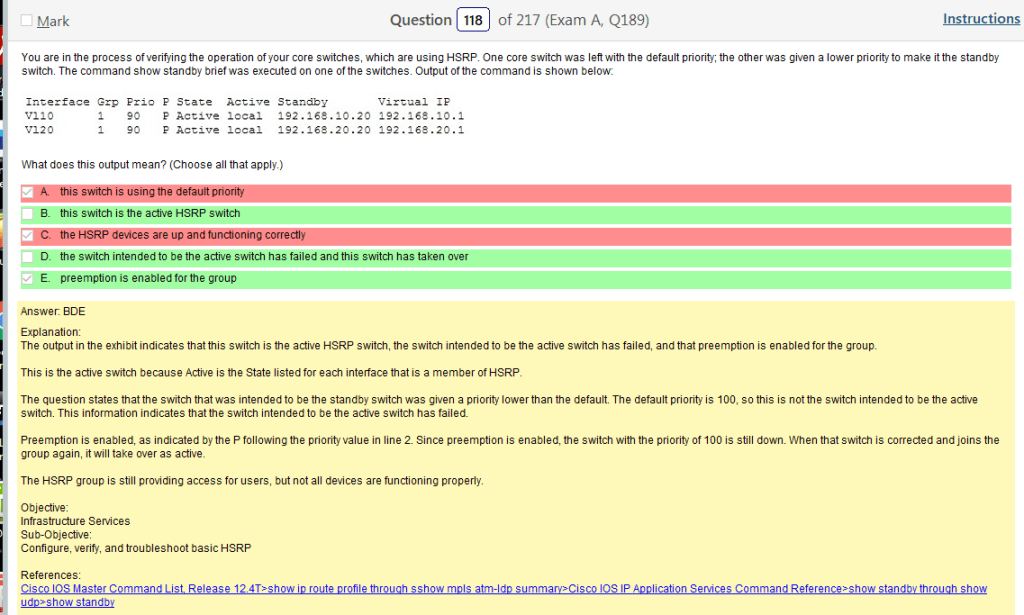
Task: Check option B checkbox
Action: 28,214
